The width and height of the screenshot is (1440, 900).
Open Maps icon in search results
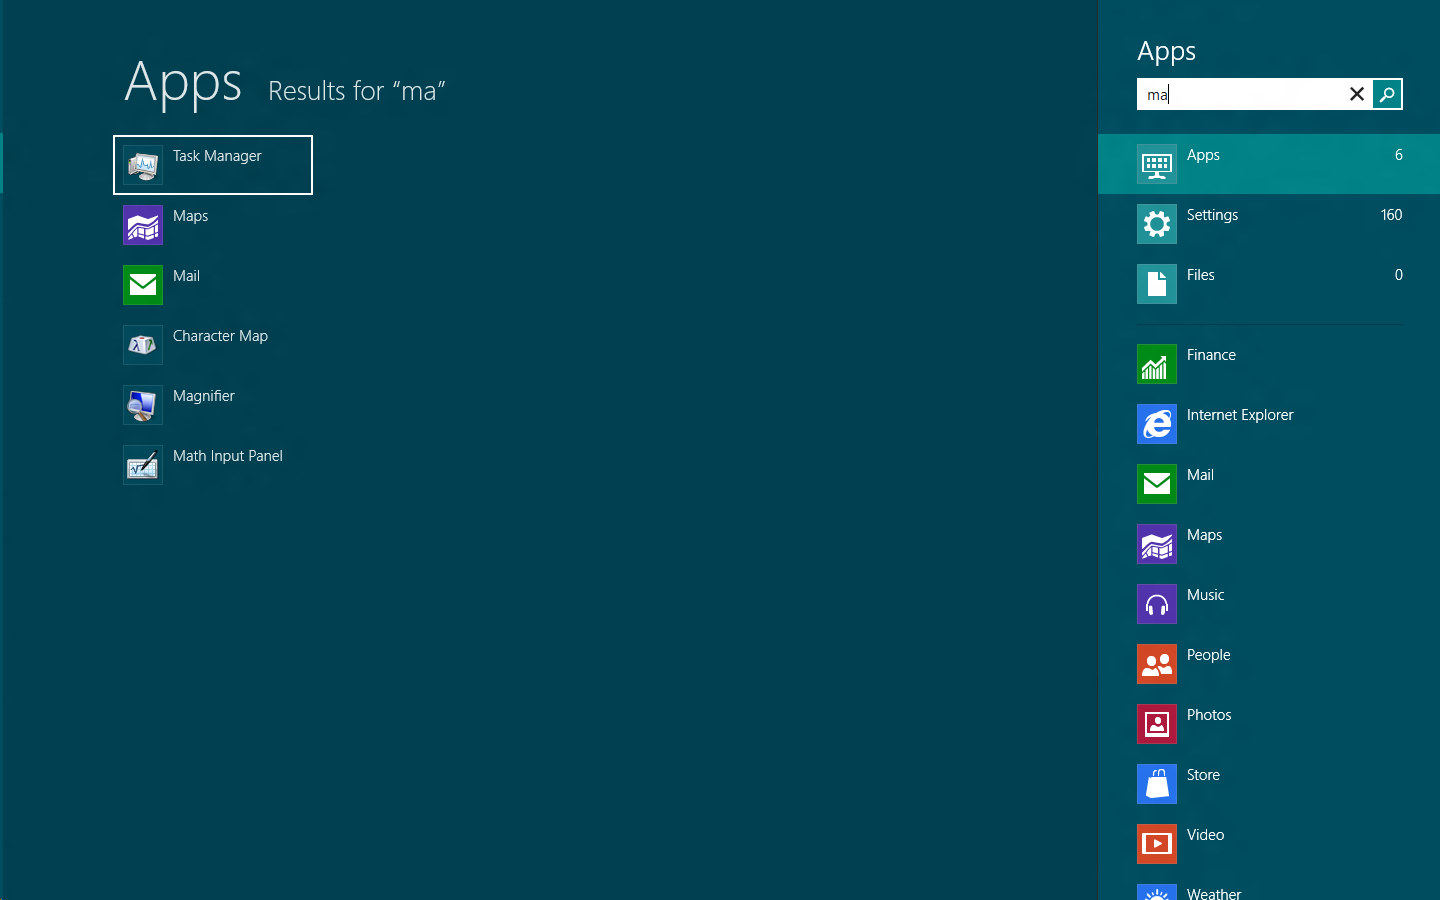(143, 225)
